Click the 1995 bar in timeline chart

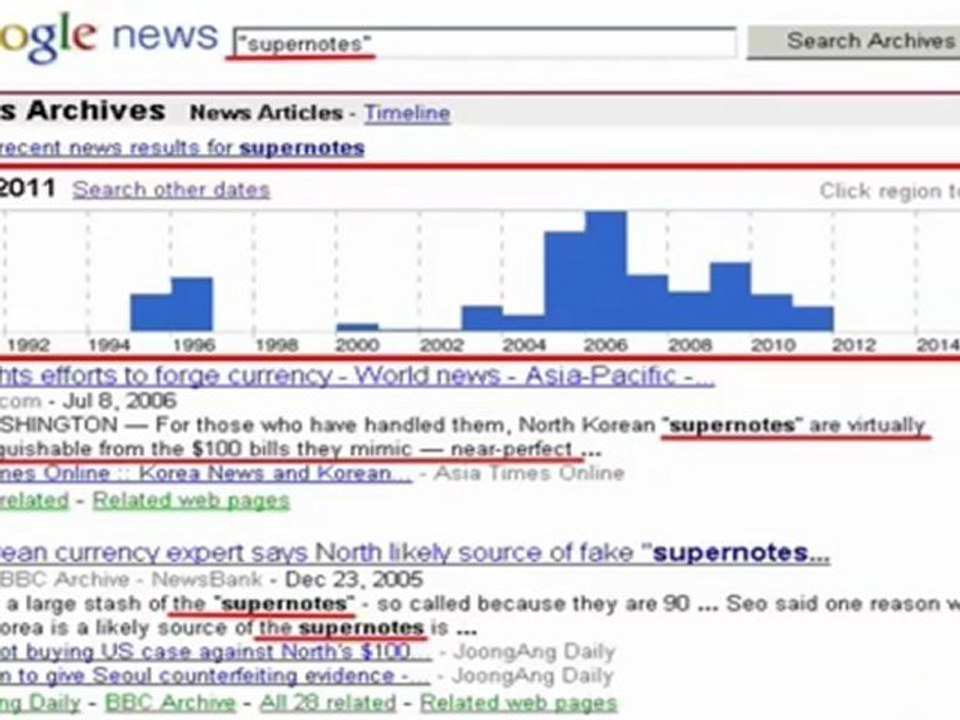(151, 313)
